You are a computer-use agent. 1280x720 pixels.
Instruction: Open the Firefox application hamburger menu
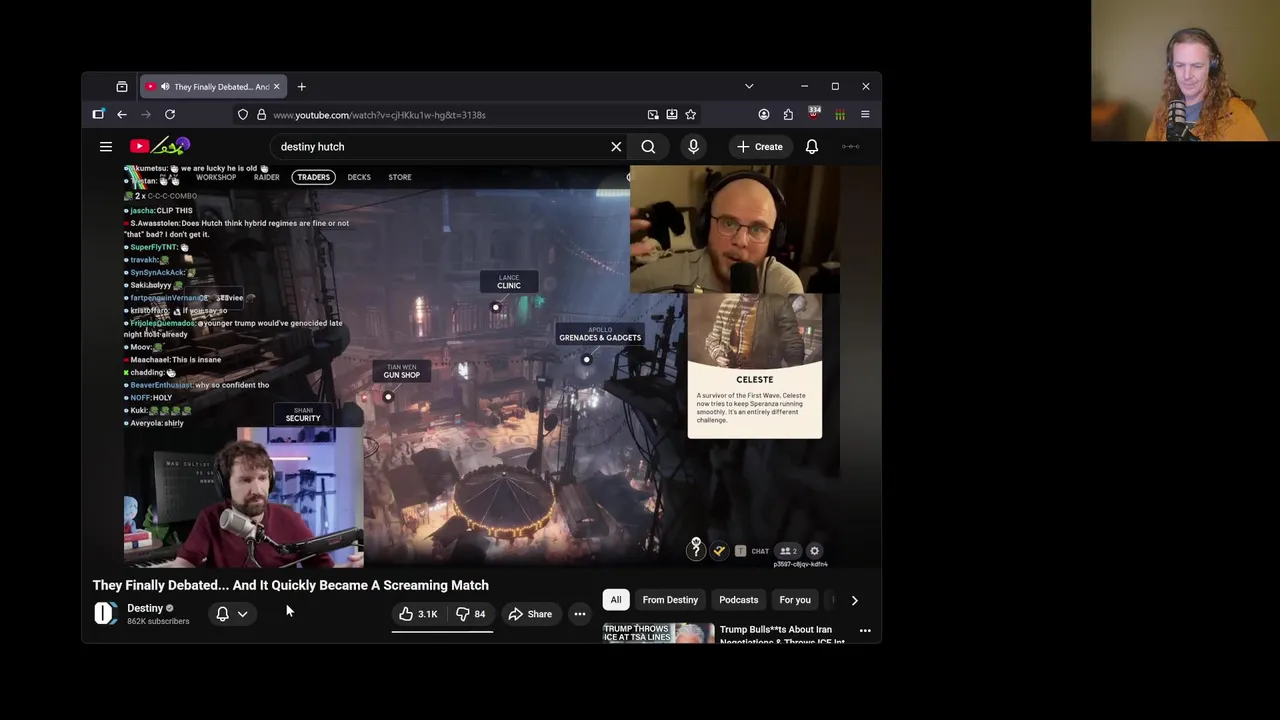point(865,115)
